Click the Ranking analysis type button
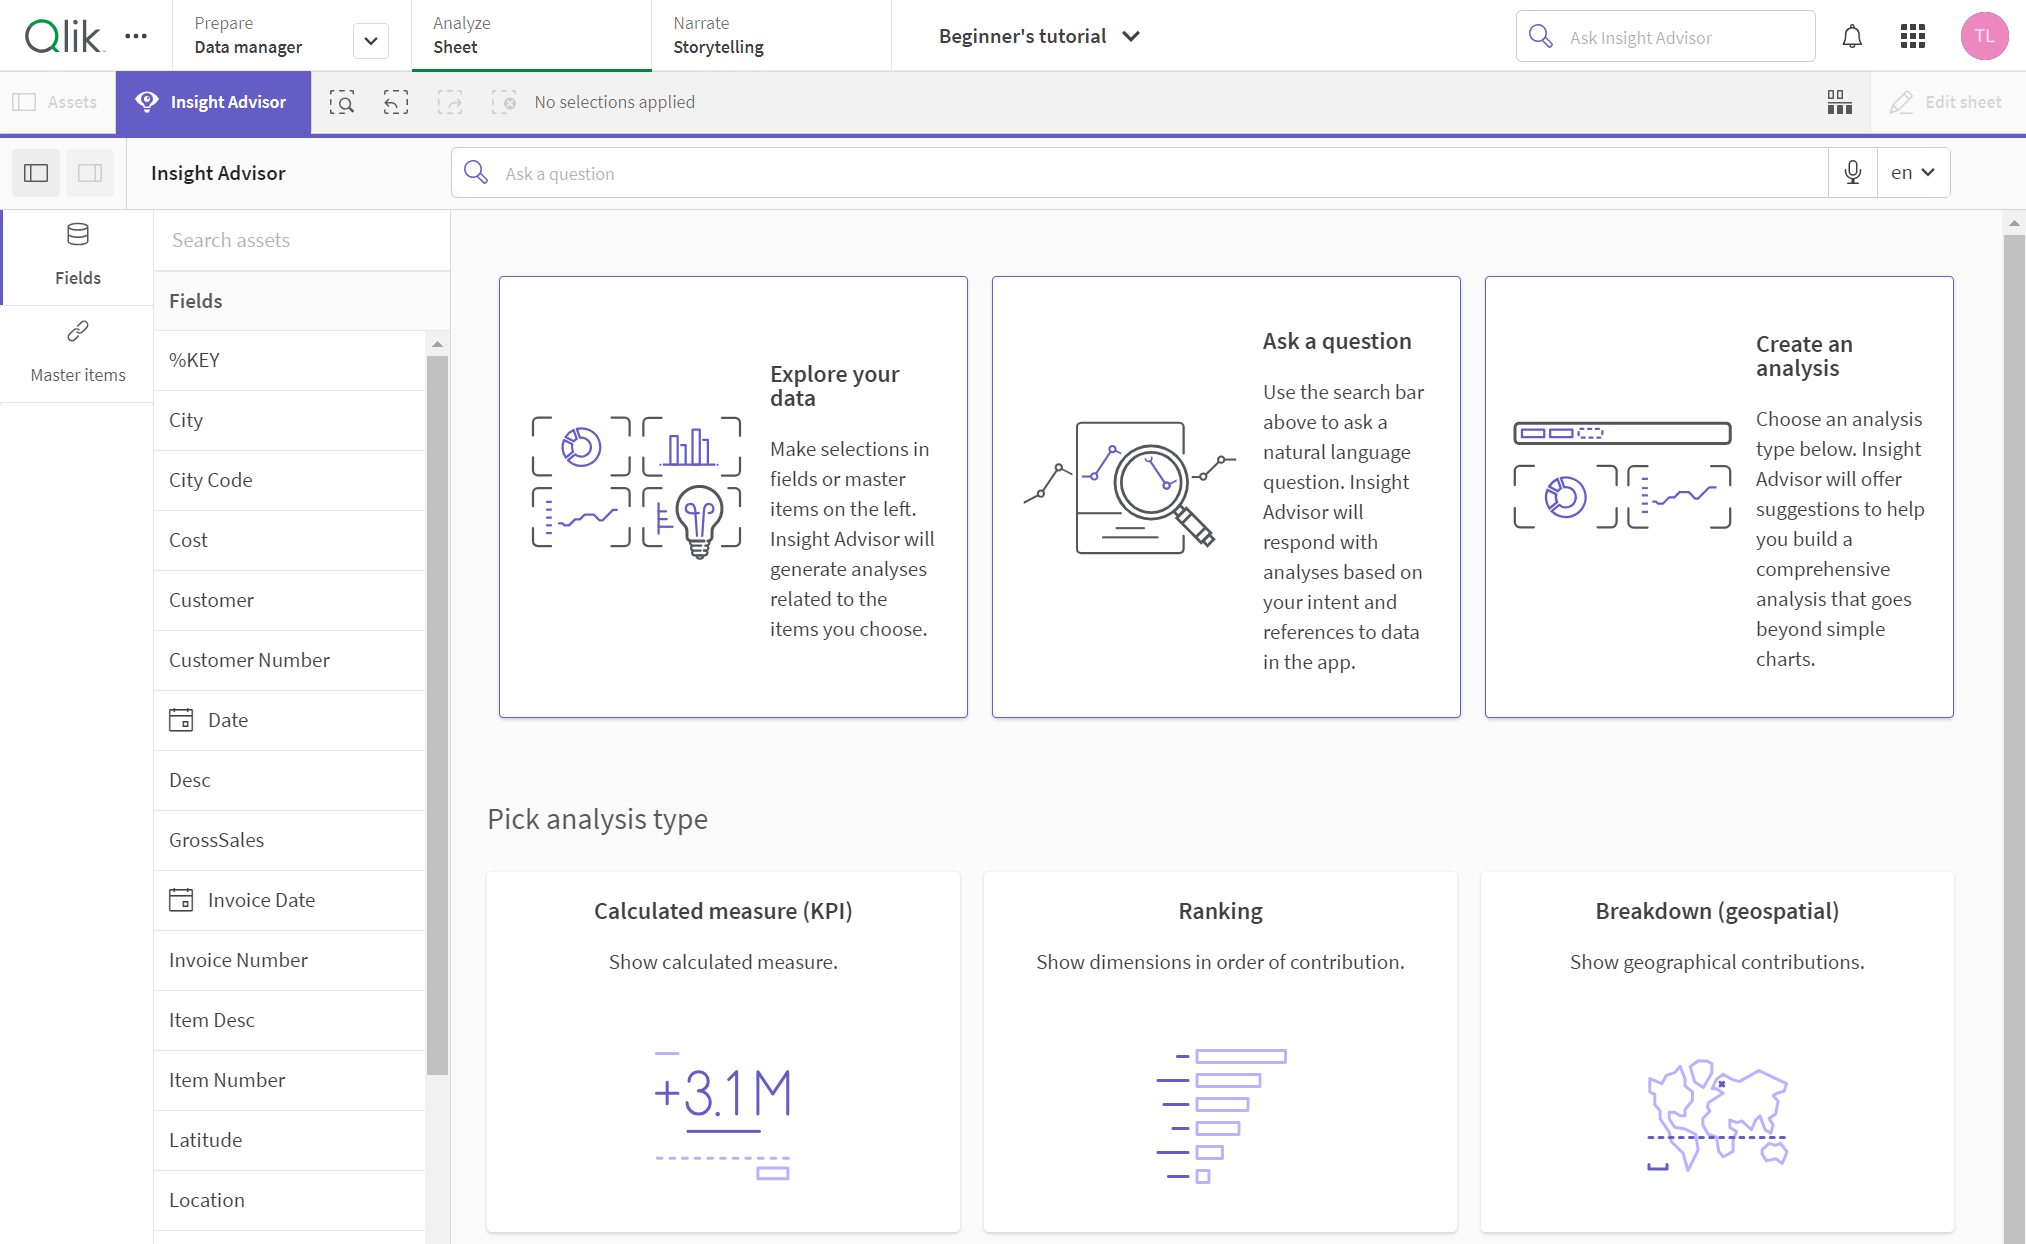Image resolution: width=2026 pixels, height=1244 pixels. click(x=1220, y=1047)
